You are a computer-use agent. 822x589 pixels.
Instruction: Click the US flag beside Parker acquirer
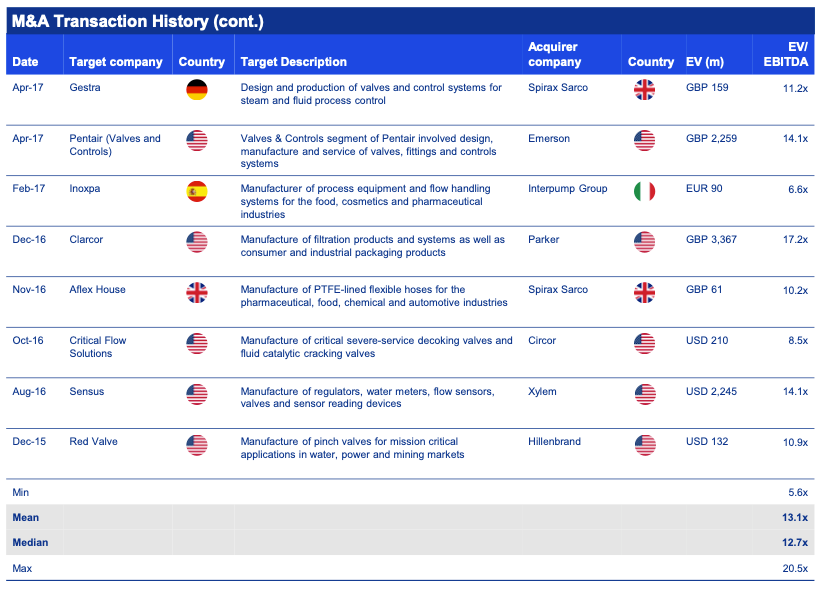[644, 242]
